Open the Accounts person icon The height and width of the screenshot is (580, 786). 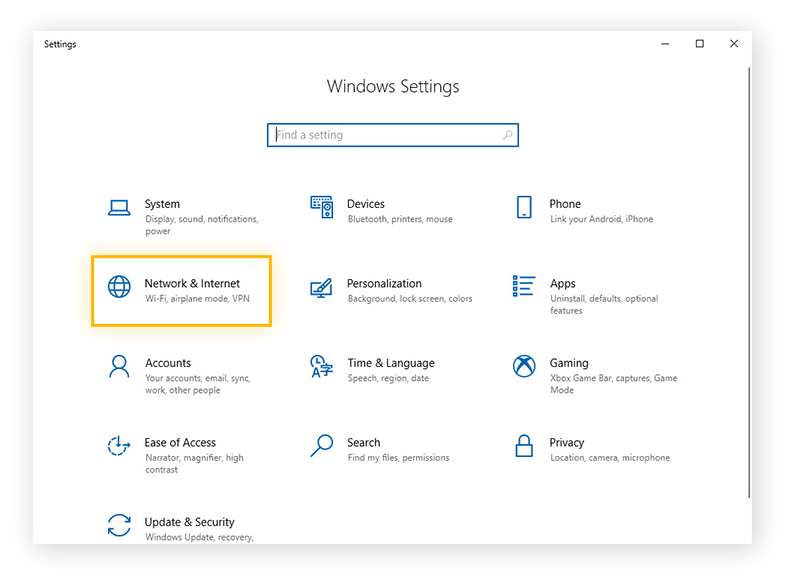tap(119, 367)
